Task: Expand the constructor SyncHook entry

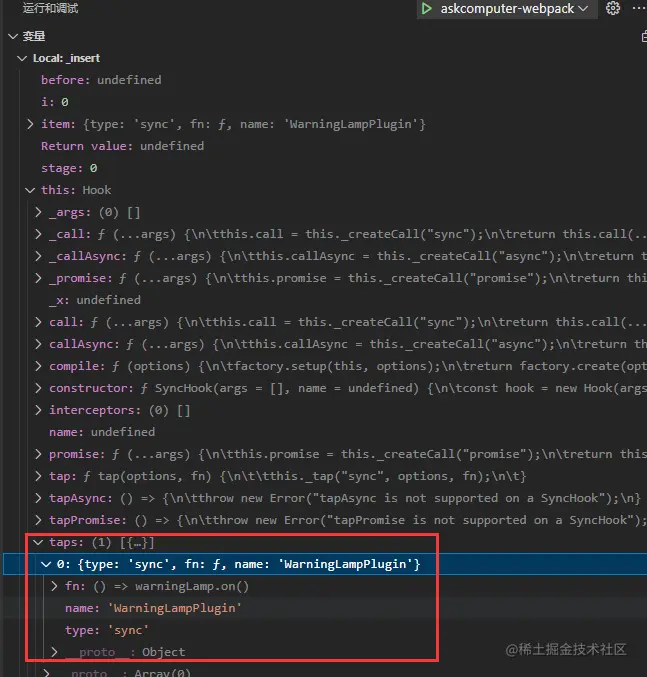Action: click(38, 388)
